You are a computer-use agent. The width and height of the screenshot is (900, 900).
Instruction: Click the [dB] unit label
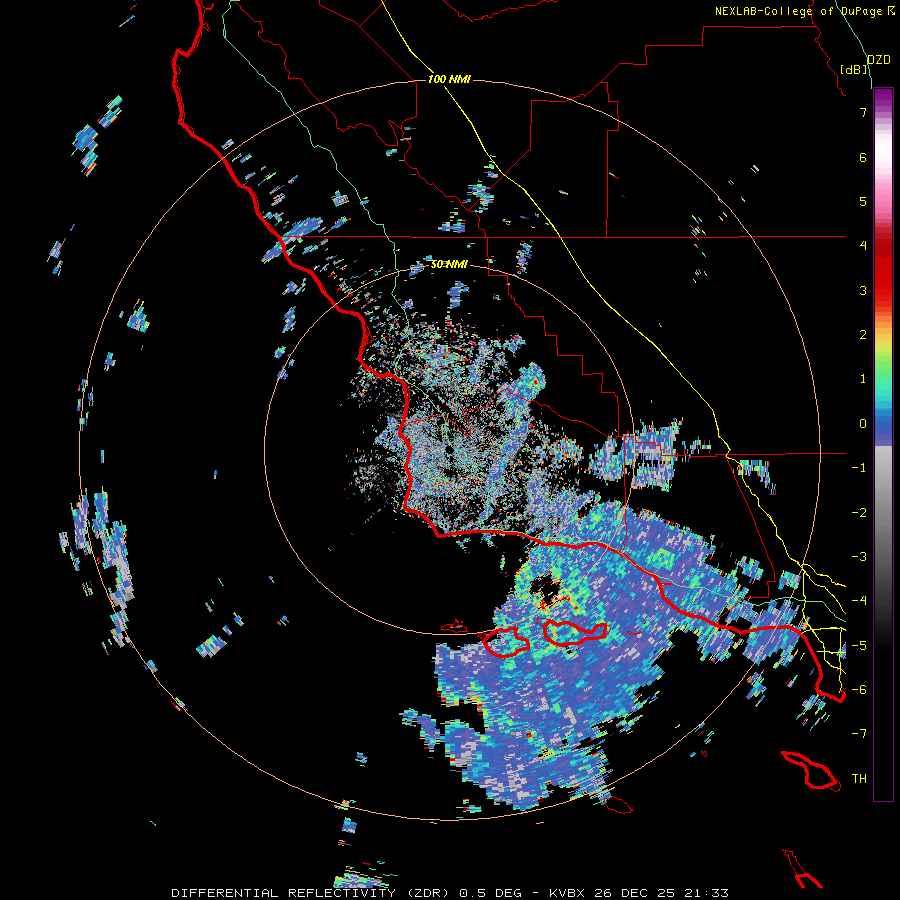click(x=854, y=69)
